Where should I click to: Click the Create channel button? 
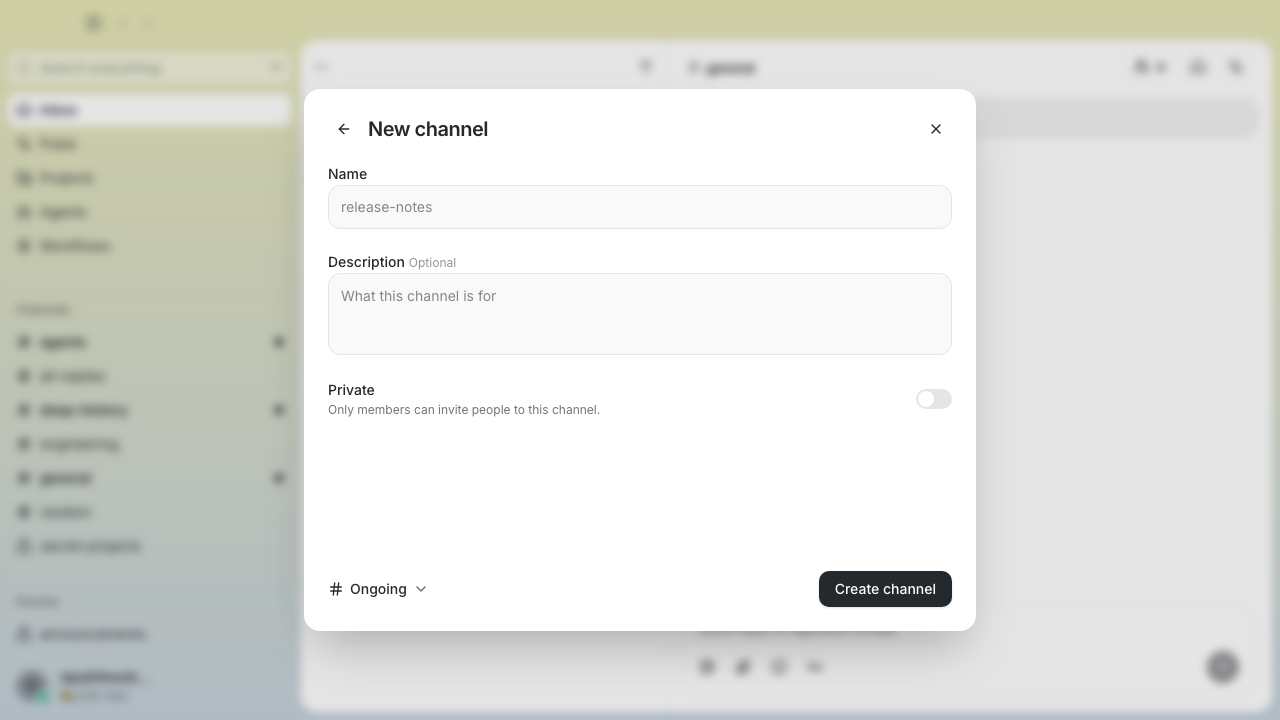[x=885, y=589]
